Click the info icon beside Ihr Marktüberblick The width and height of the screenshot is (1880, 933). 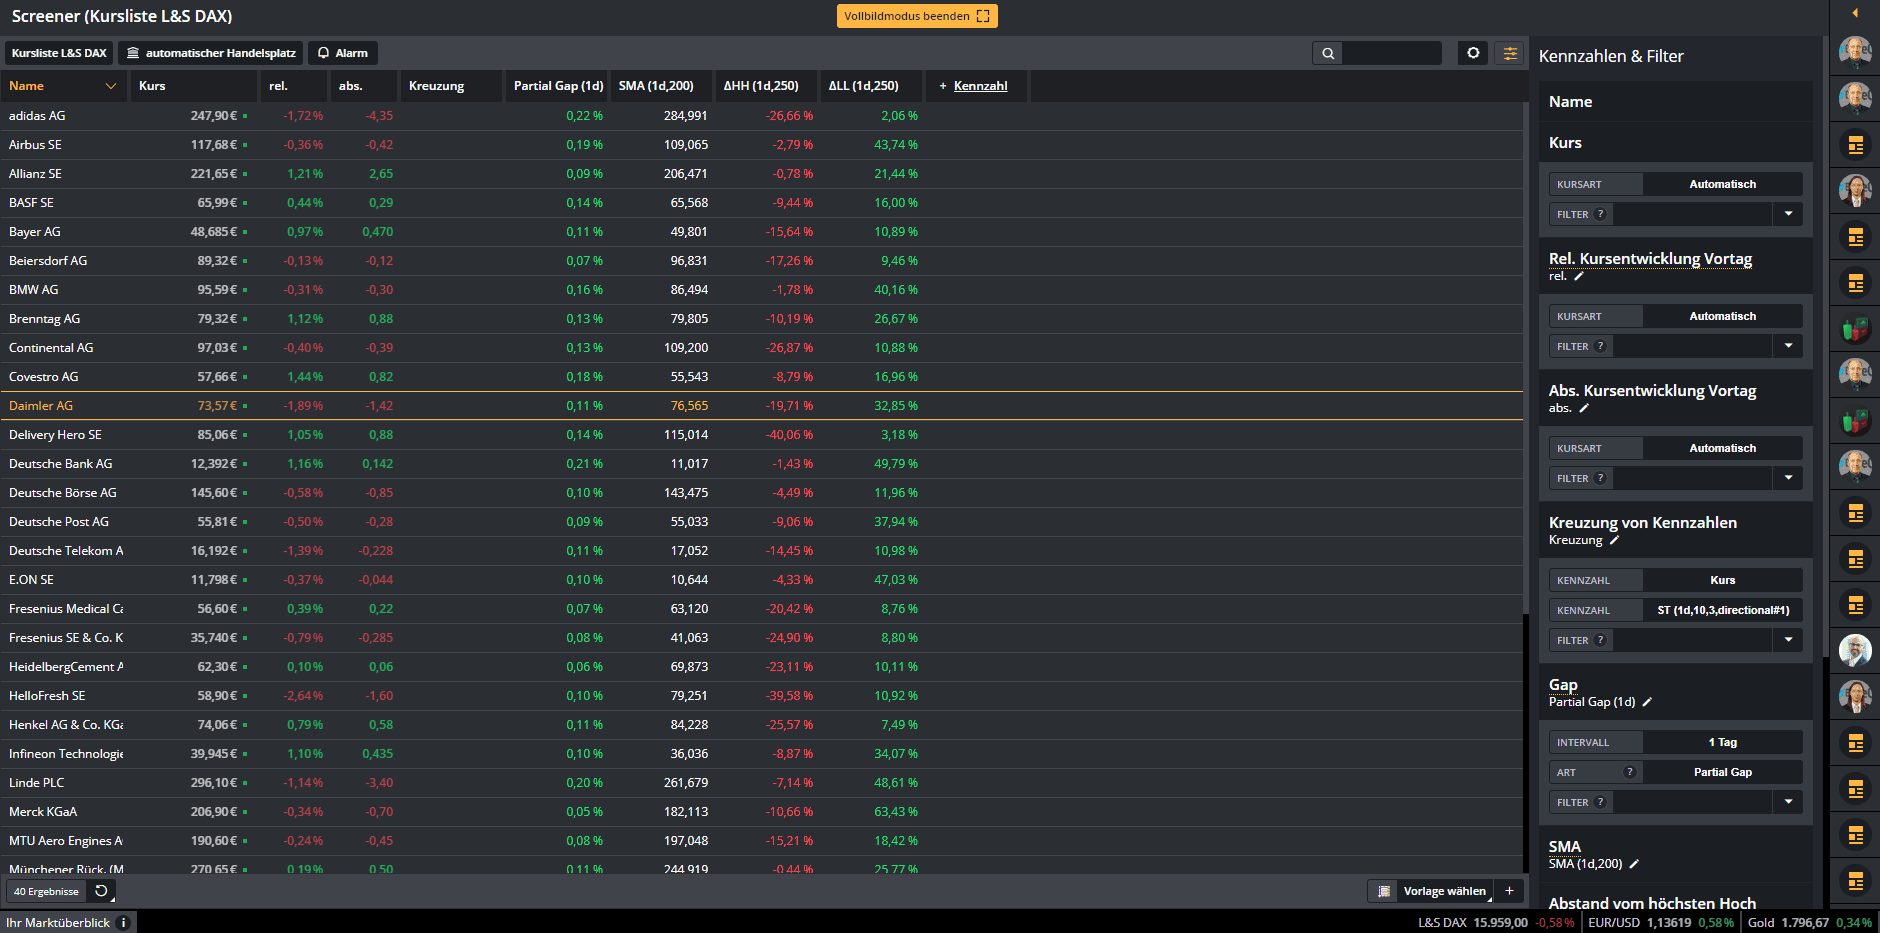point(123,923)
